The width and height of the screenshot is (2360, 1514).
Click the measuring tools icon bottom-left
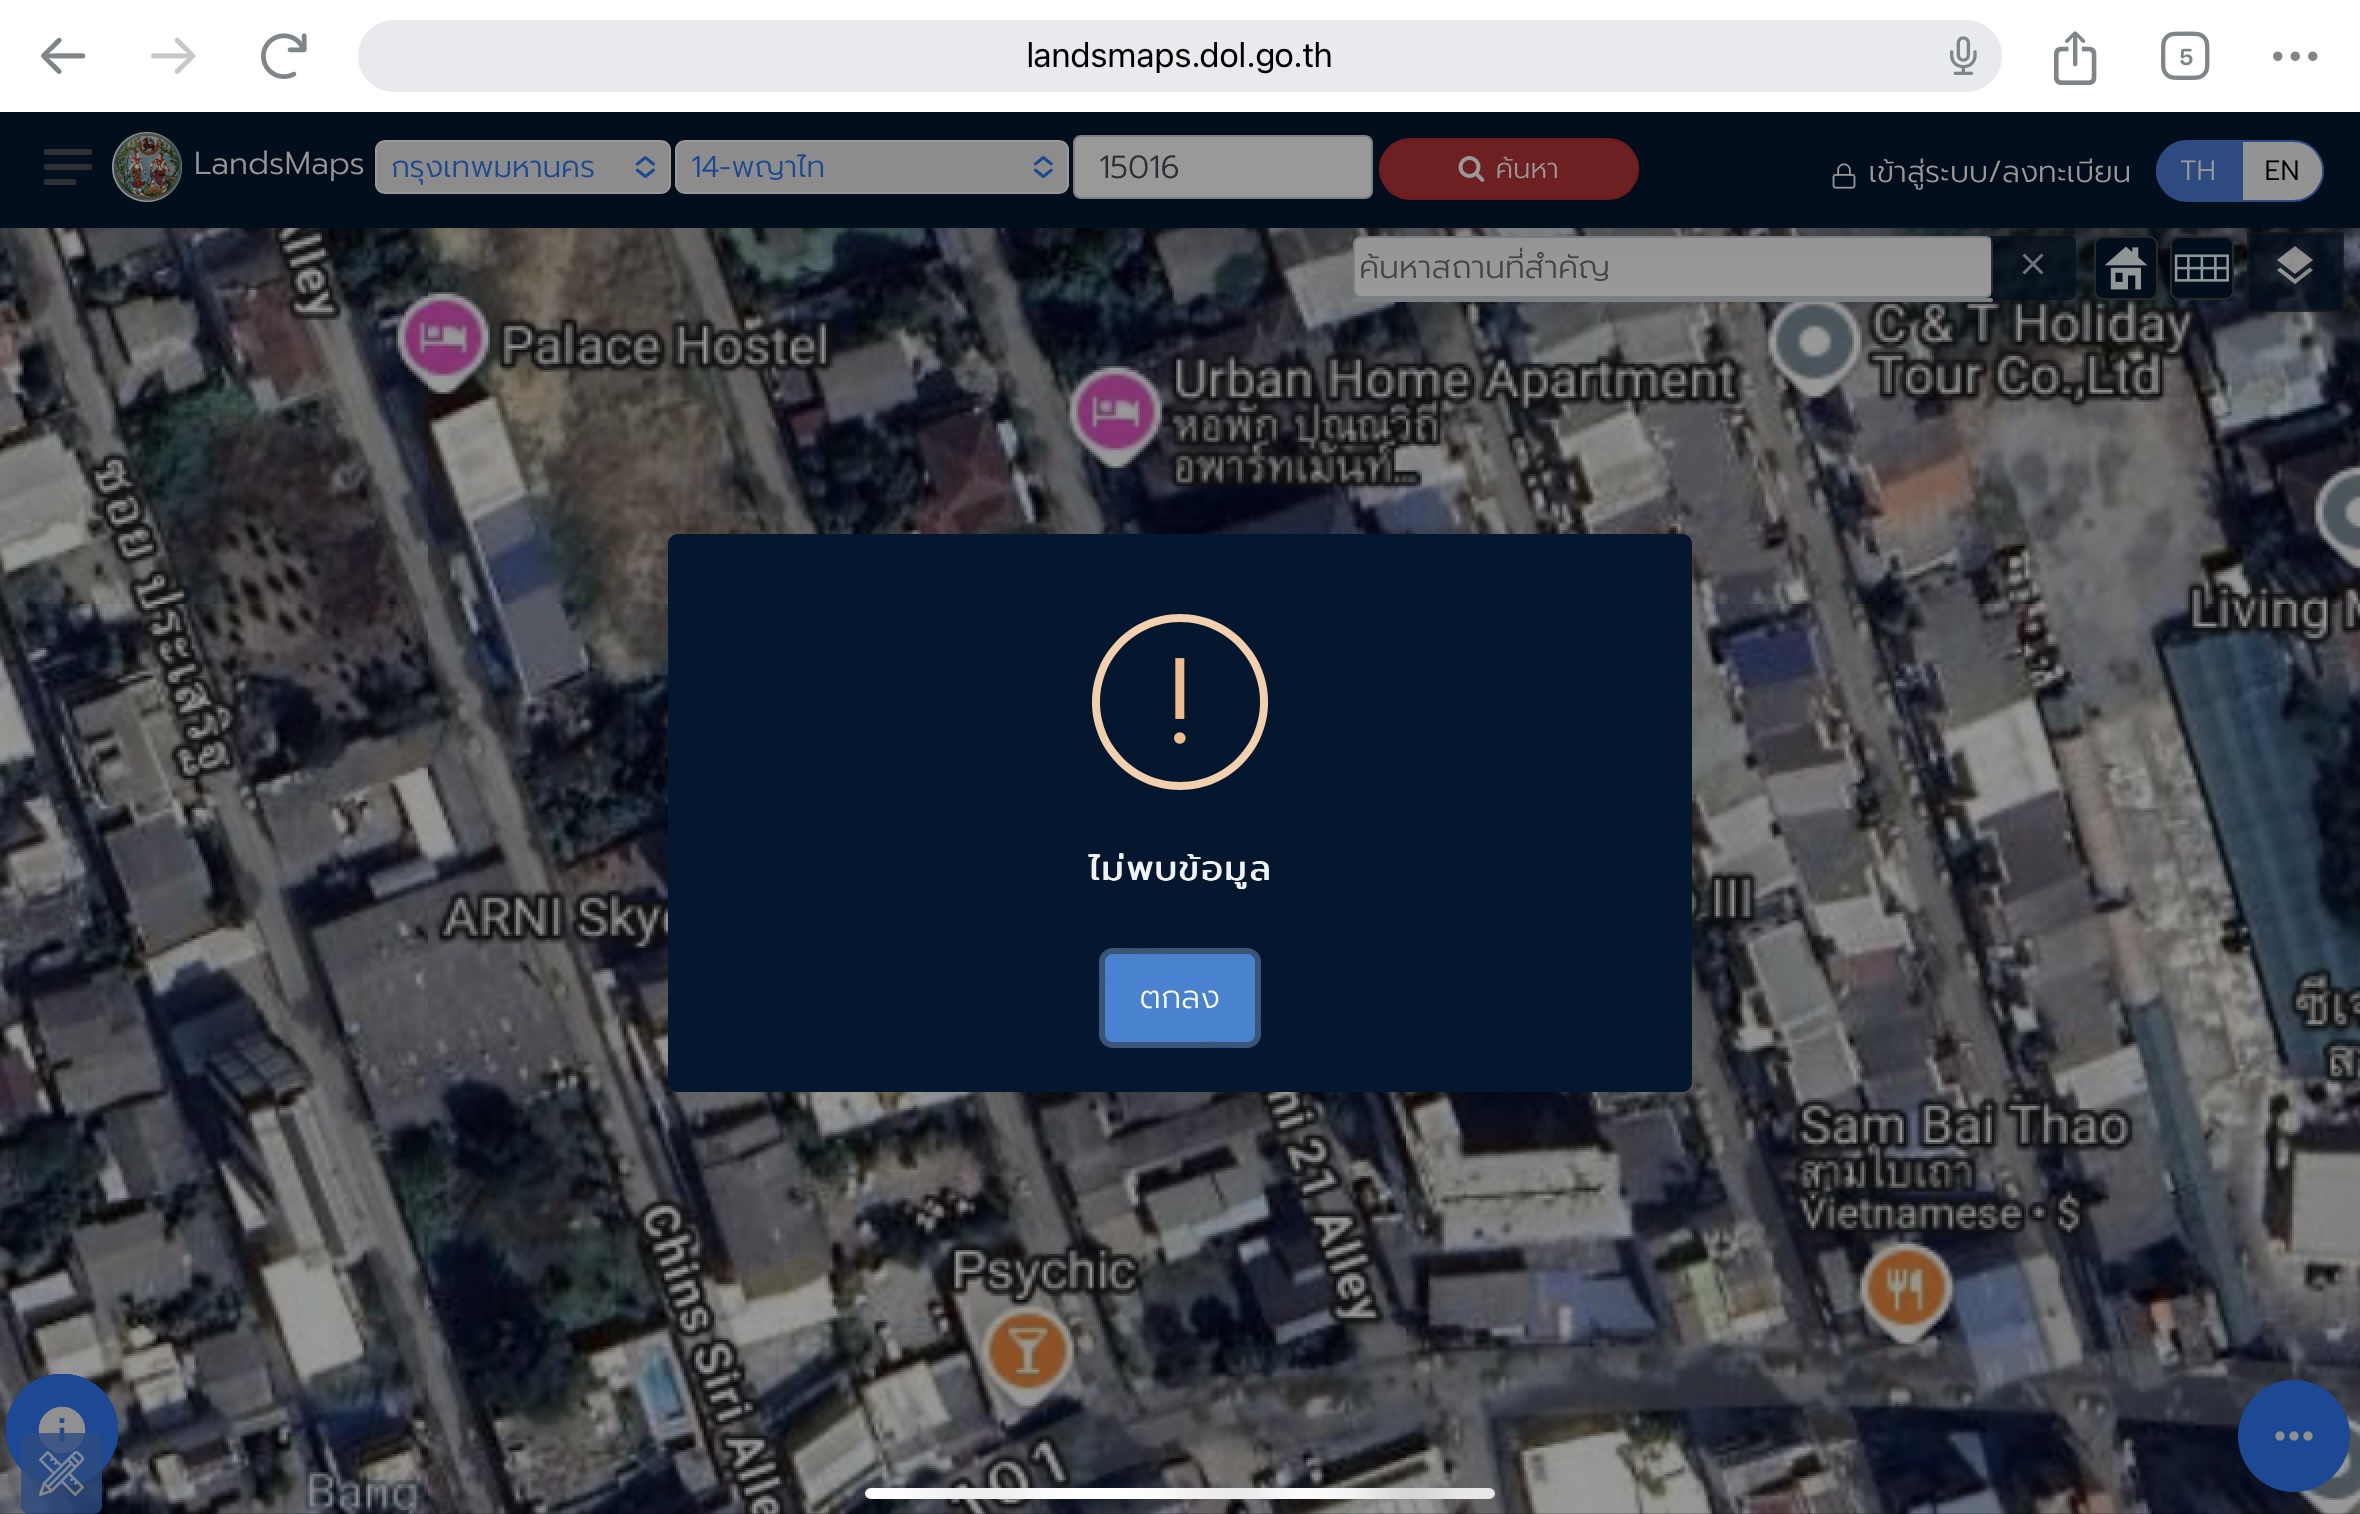[61, 1473]
